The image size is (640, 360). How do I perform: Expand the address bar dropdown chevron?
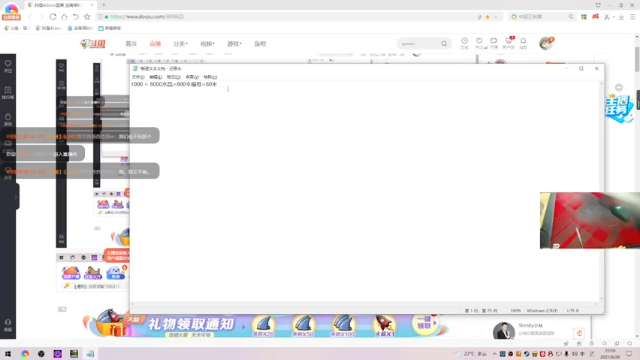[496, 17]
